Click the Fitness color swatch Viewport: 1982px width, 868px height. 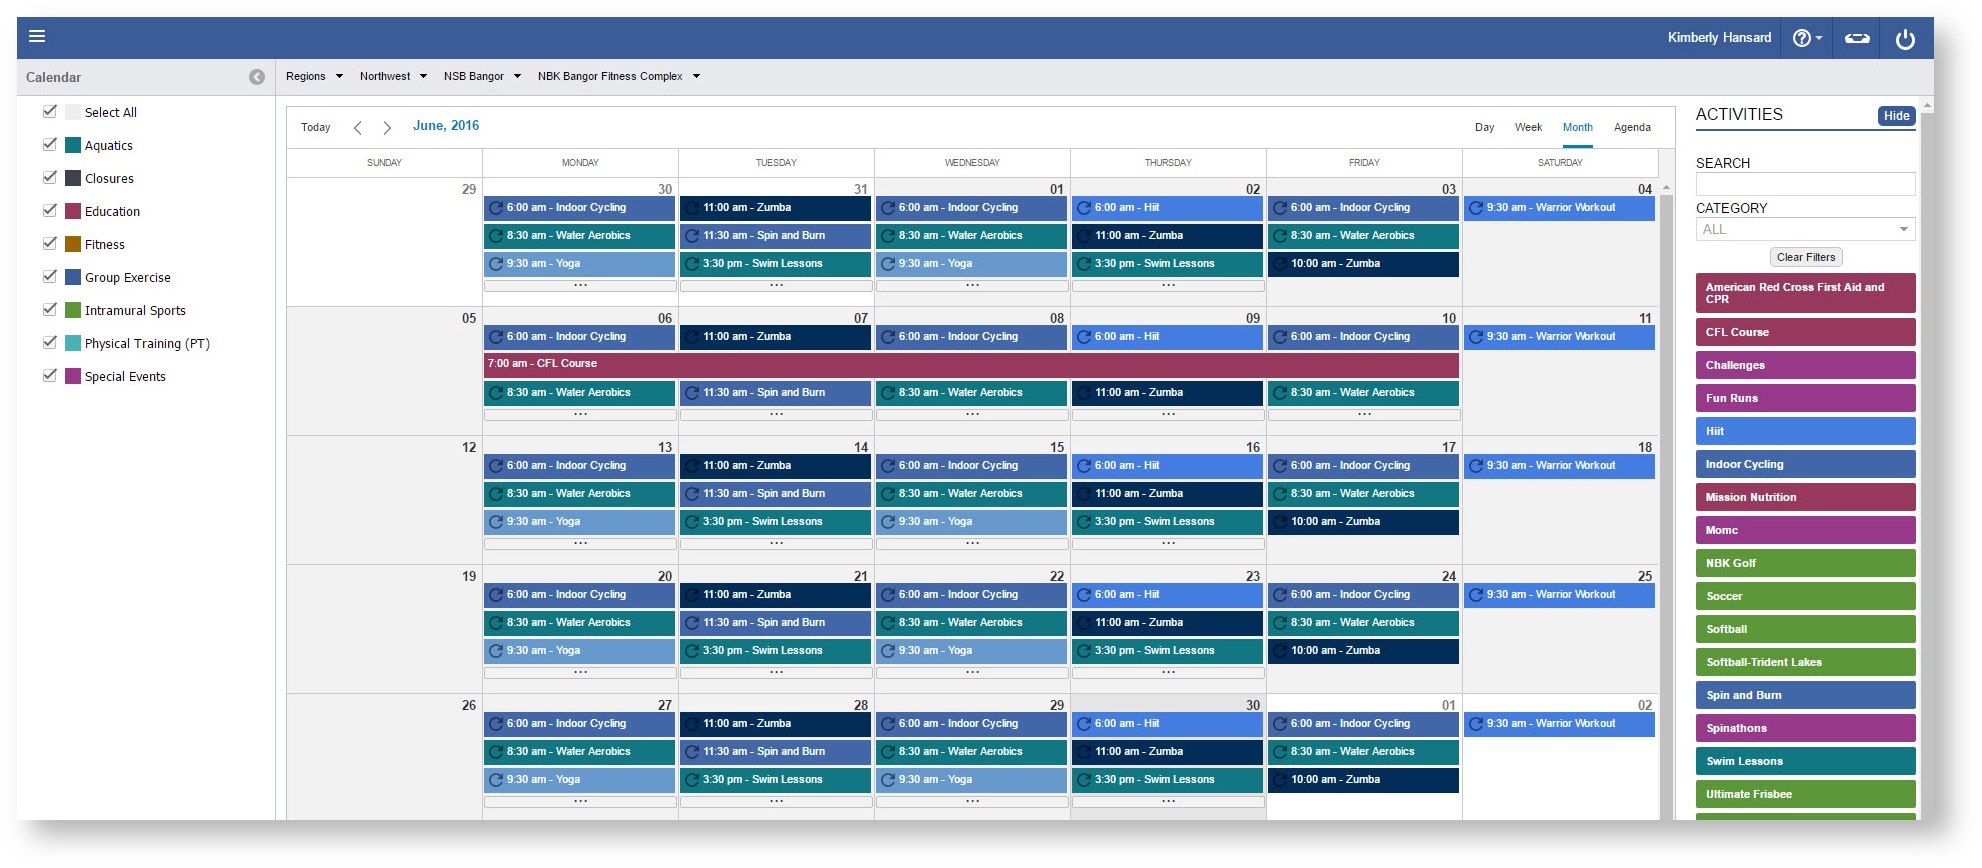pos(73,244)
